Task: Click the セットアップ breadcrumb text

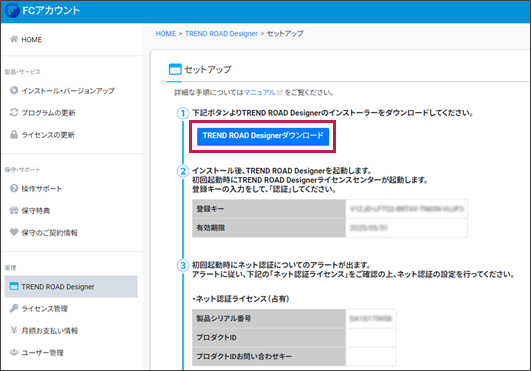Action: 285,34
